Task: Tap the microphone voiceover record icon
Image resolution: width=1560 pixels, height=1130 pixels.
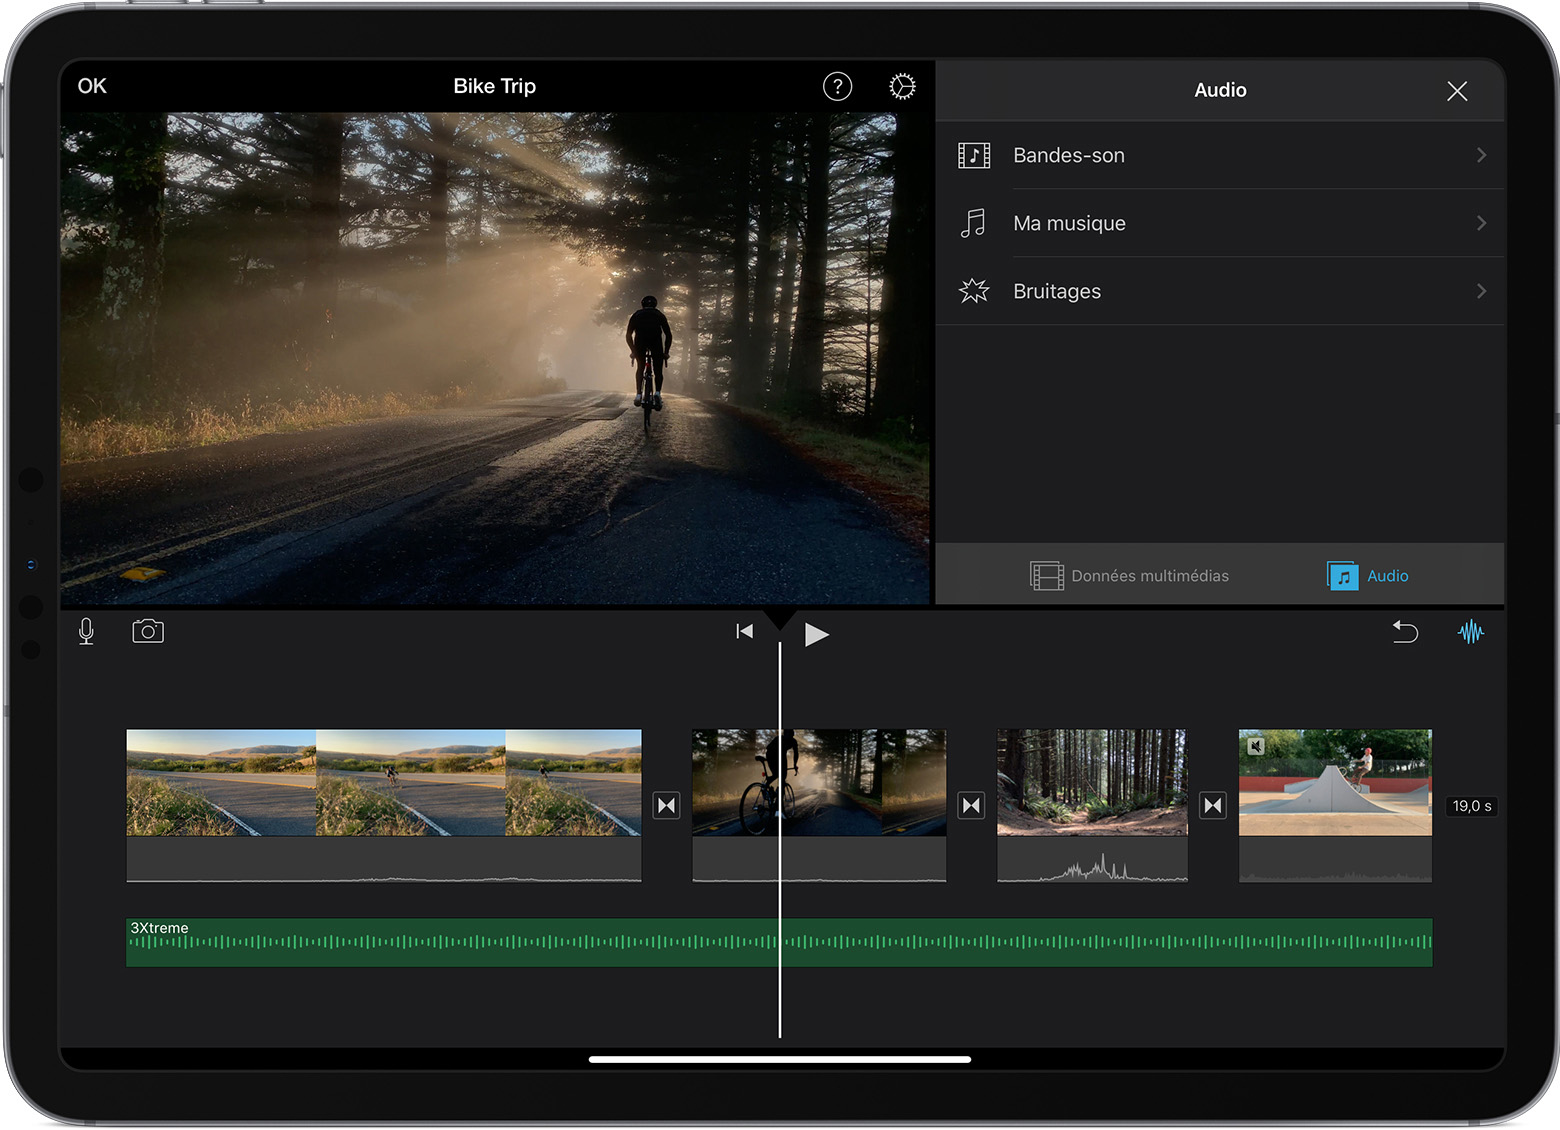Action: 87,632
